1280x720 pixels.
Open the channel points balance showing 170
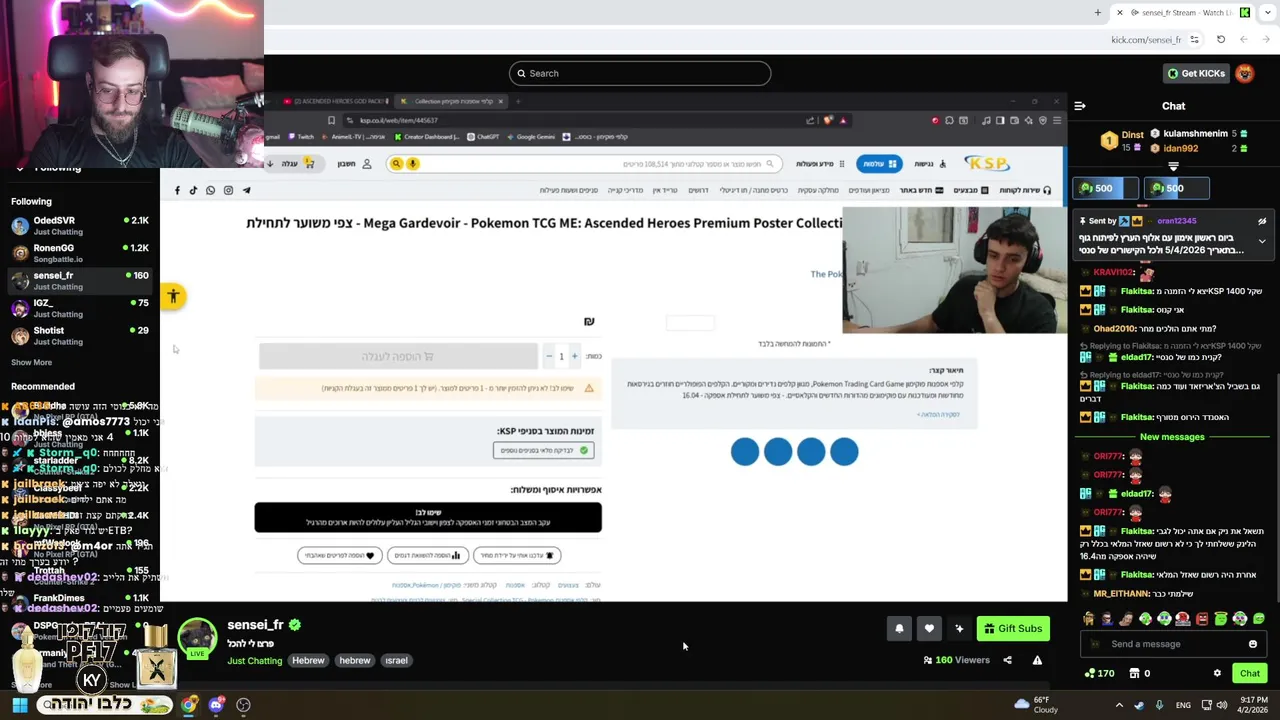click(1099, 673)
